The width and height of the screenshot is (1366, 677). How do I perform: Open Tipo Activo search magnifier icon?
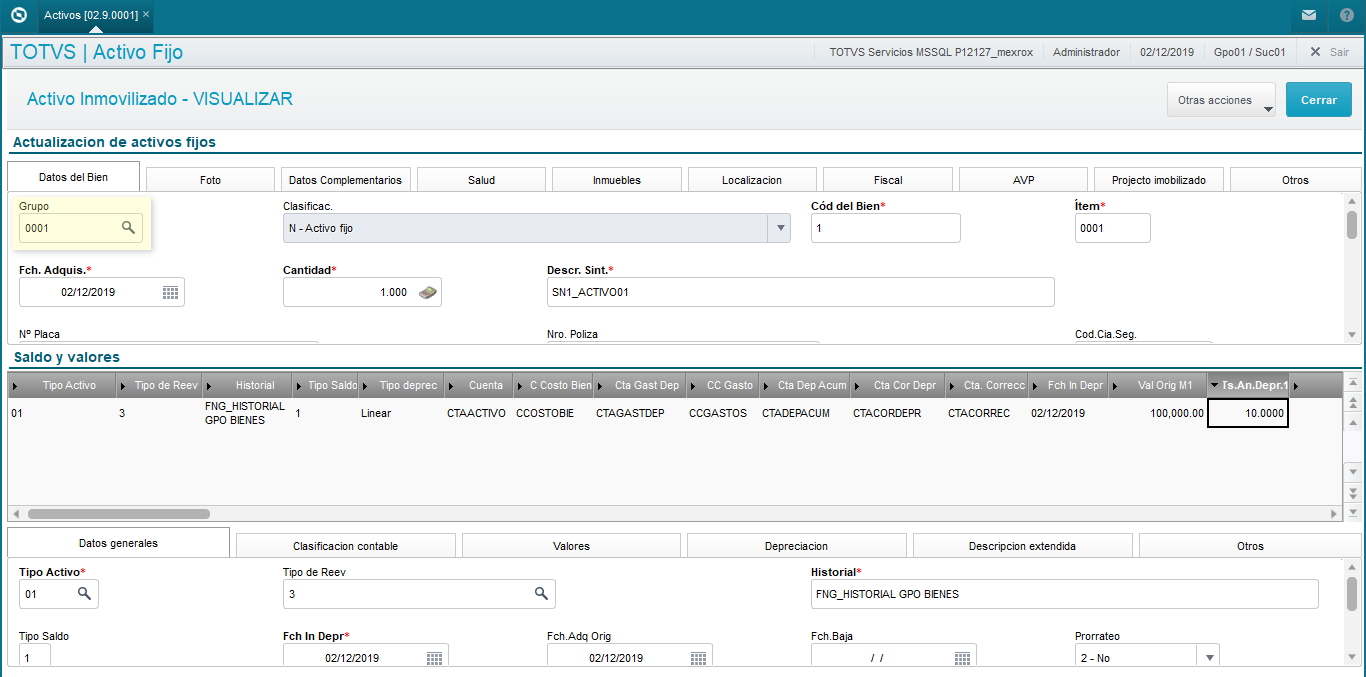pyautogui.click(x=85, y=594)
